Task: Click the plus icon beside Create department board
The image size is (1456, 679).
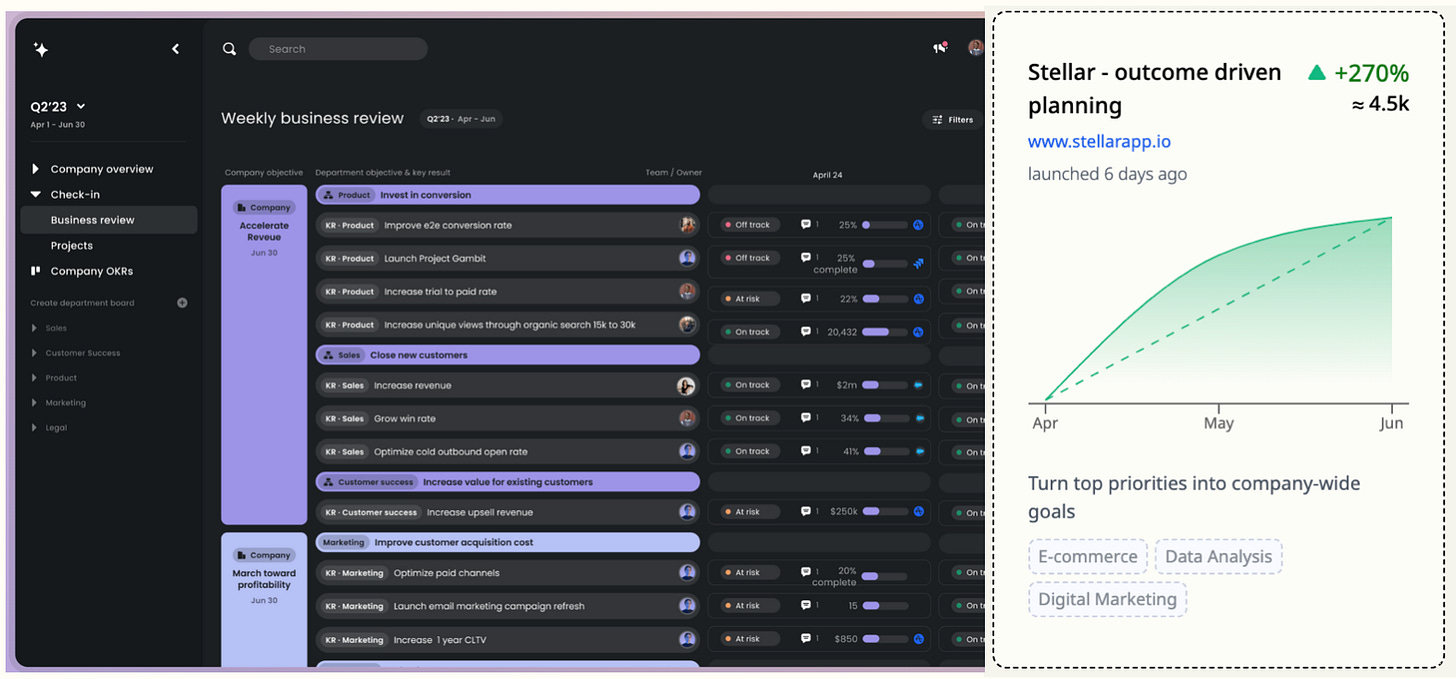Action: click(182, 303)
